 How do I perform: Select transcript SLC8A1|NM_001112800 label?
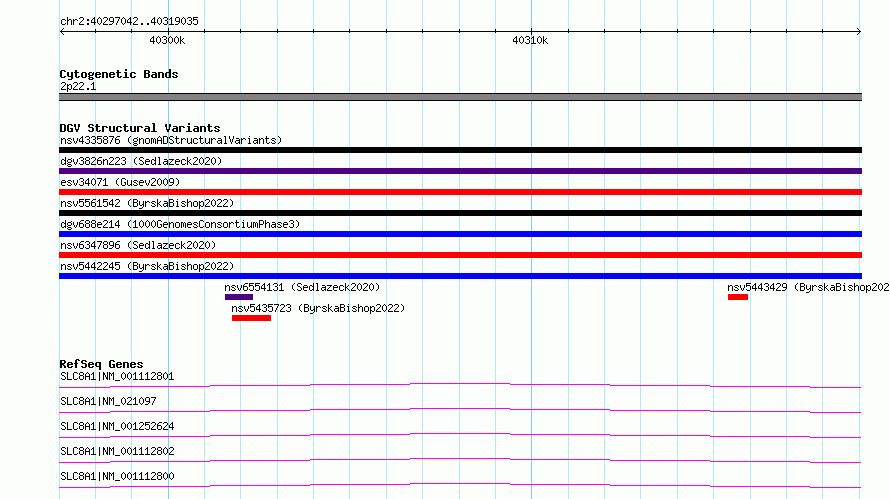[117, 476]
